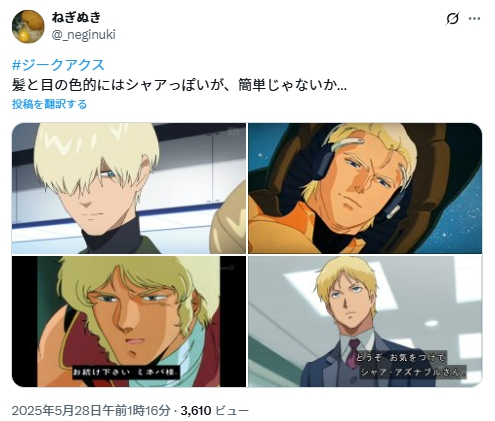Click the どうぞ お気をつけて subtitle line
The image size is (495, 421).
[x=400, y=358]
